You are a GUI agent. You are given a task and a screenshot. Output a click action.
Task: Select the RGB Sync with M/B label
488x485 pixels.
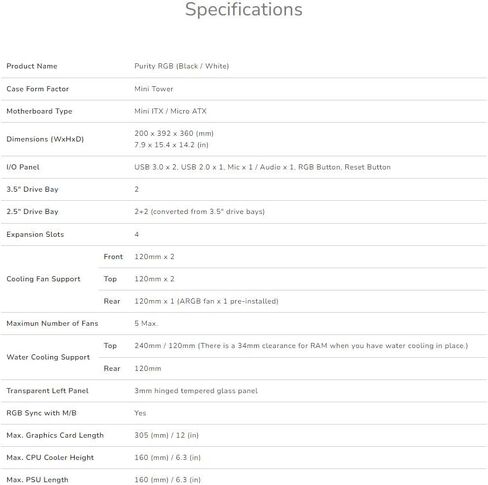coord(41,413)
